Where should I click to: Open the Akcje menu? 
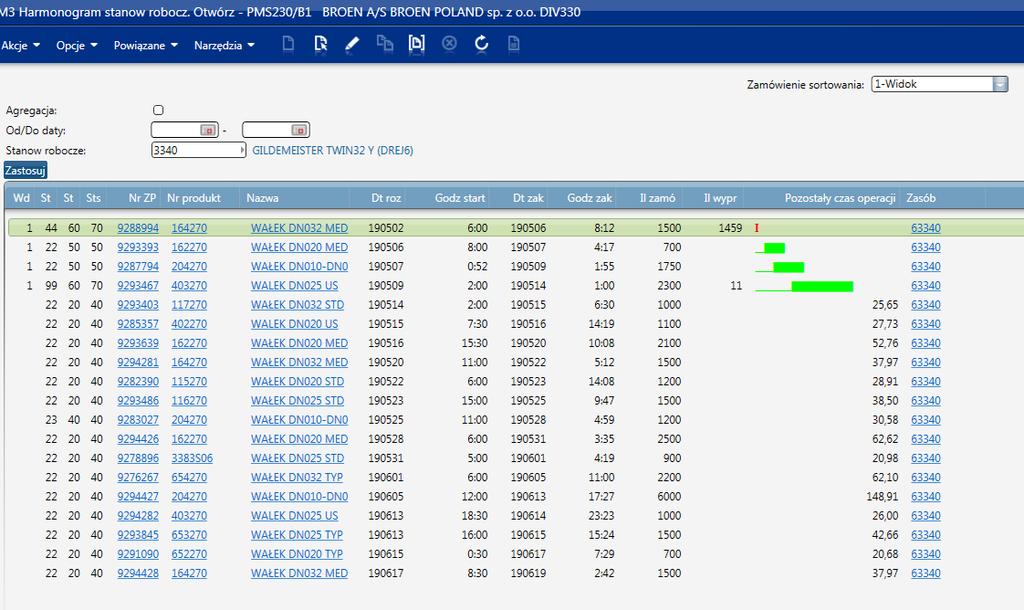pyautogui.click(x=21, y=45)
